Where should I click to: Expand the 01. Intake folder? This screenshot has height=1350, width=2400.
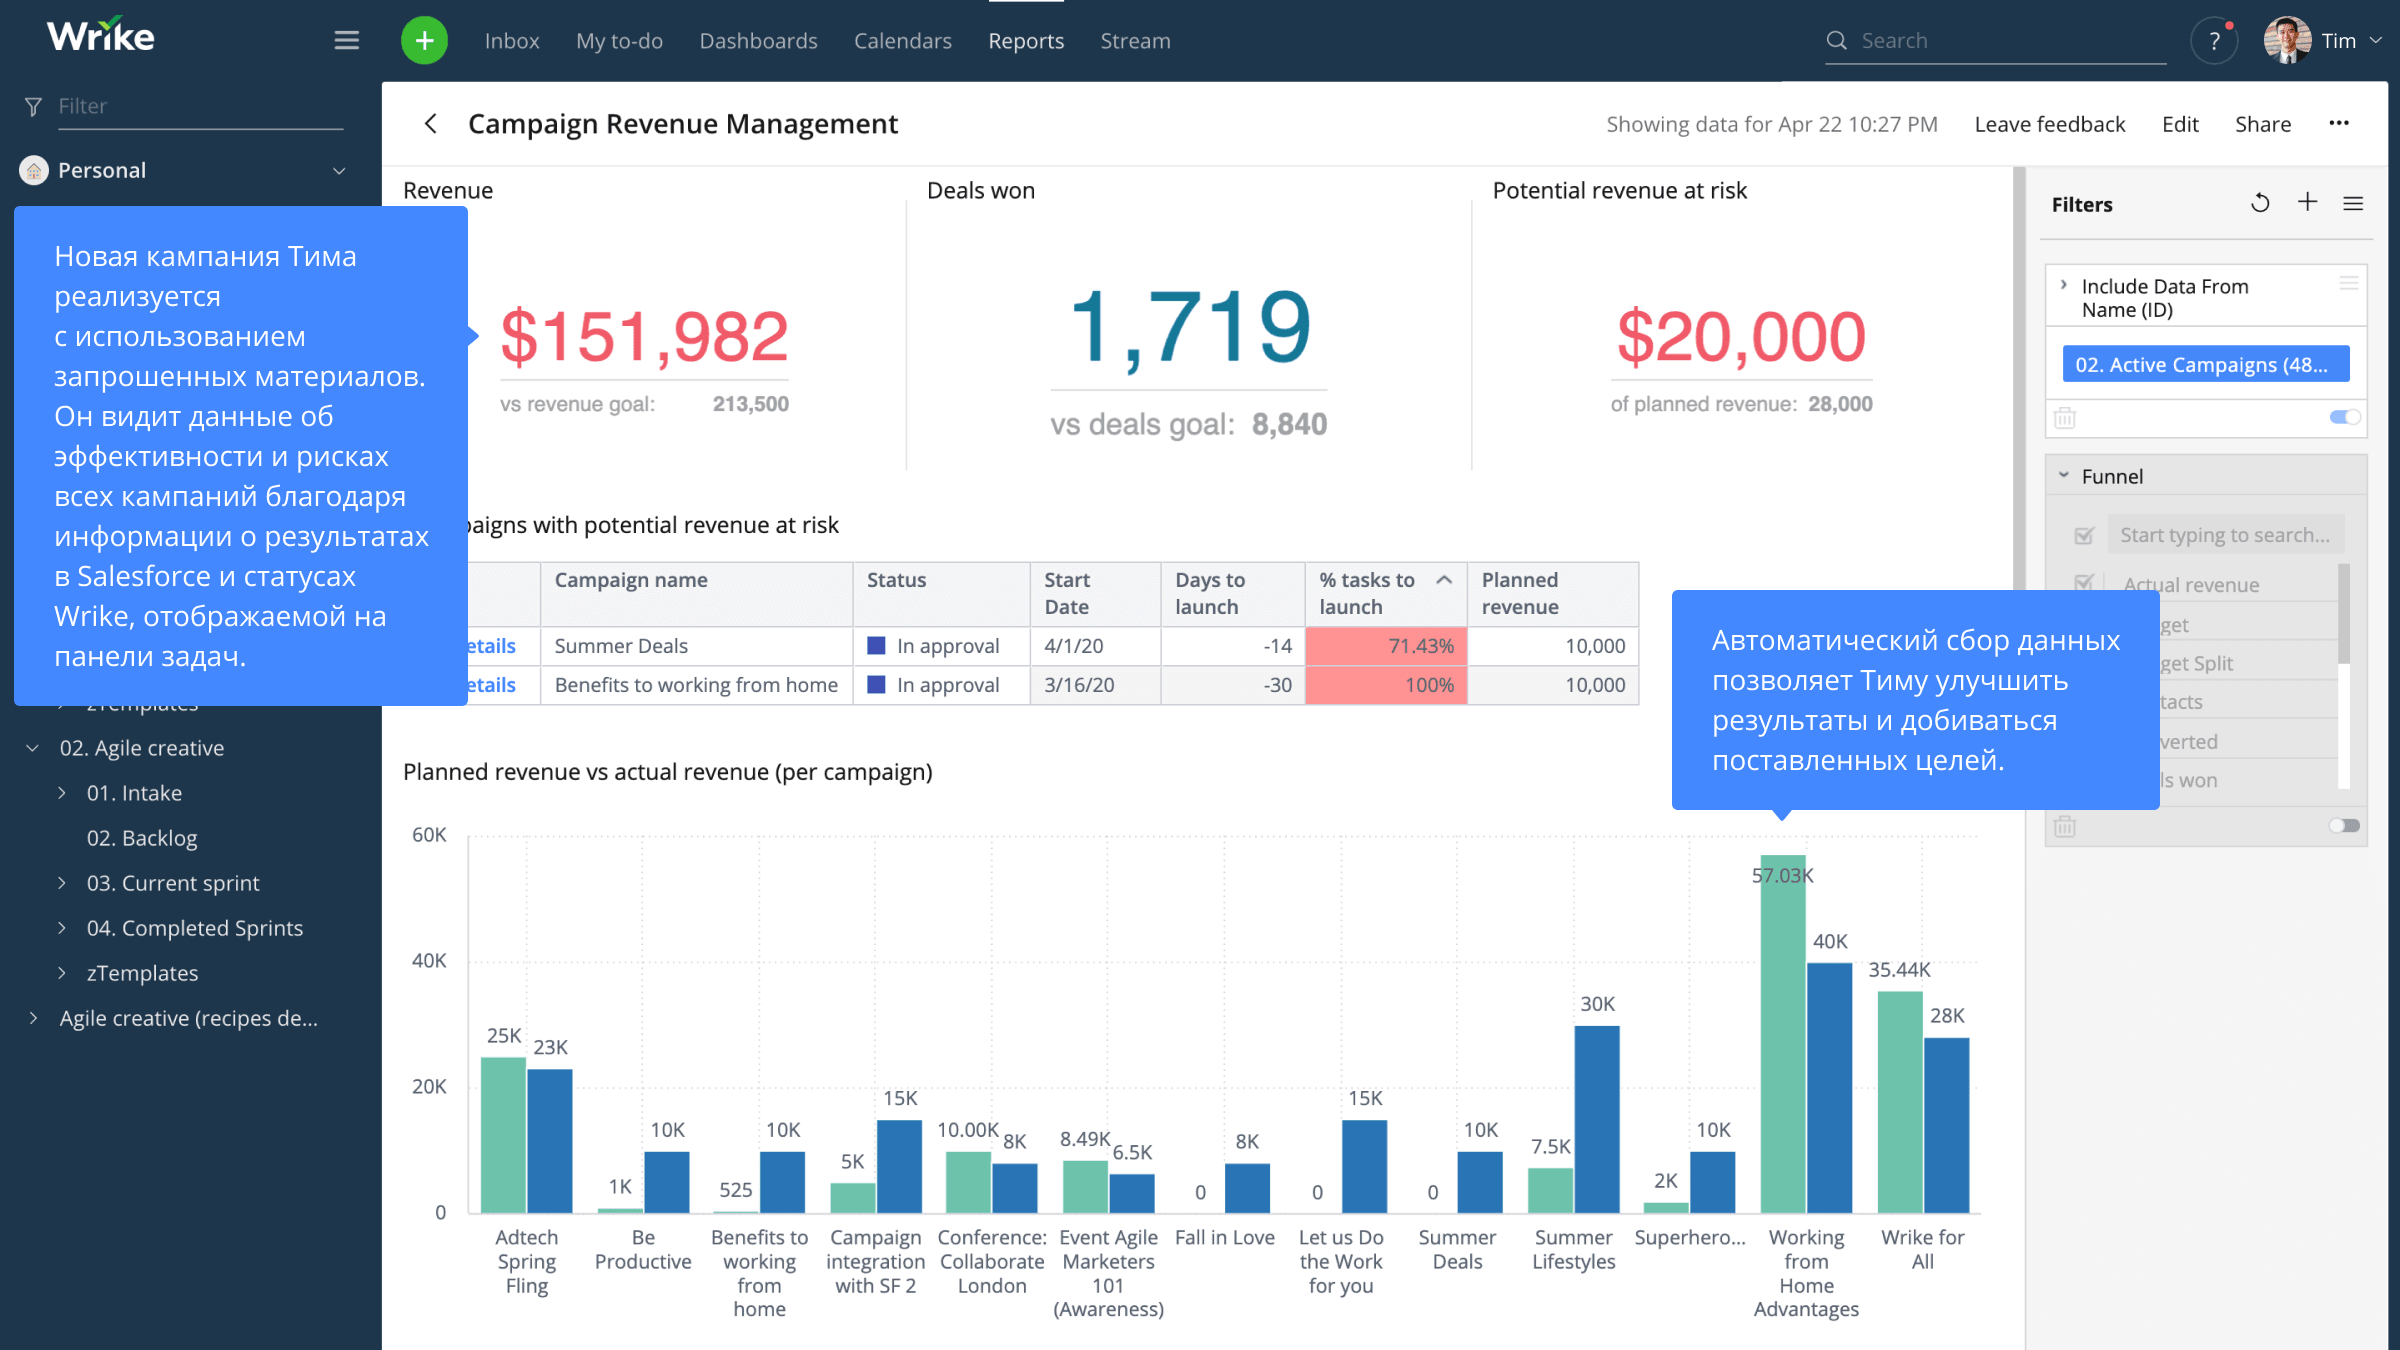pyautogui.click(x=62, y=793)
